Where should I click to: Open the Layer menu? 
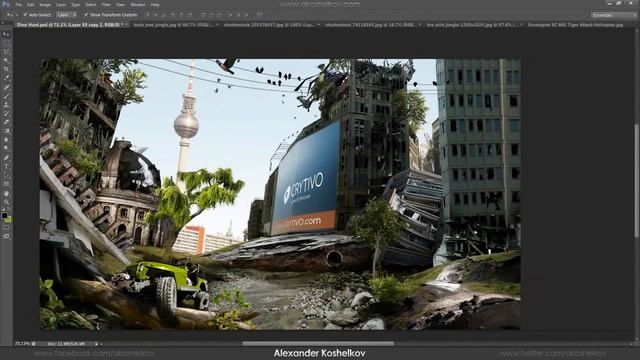[61, 4]
